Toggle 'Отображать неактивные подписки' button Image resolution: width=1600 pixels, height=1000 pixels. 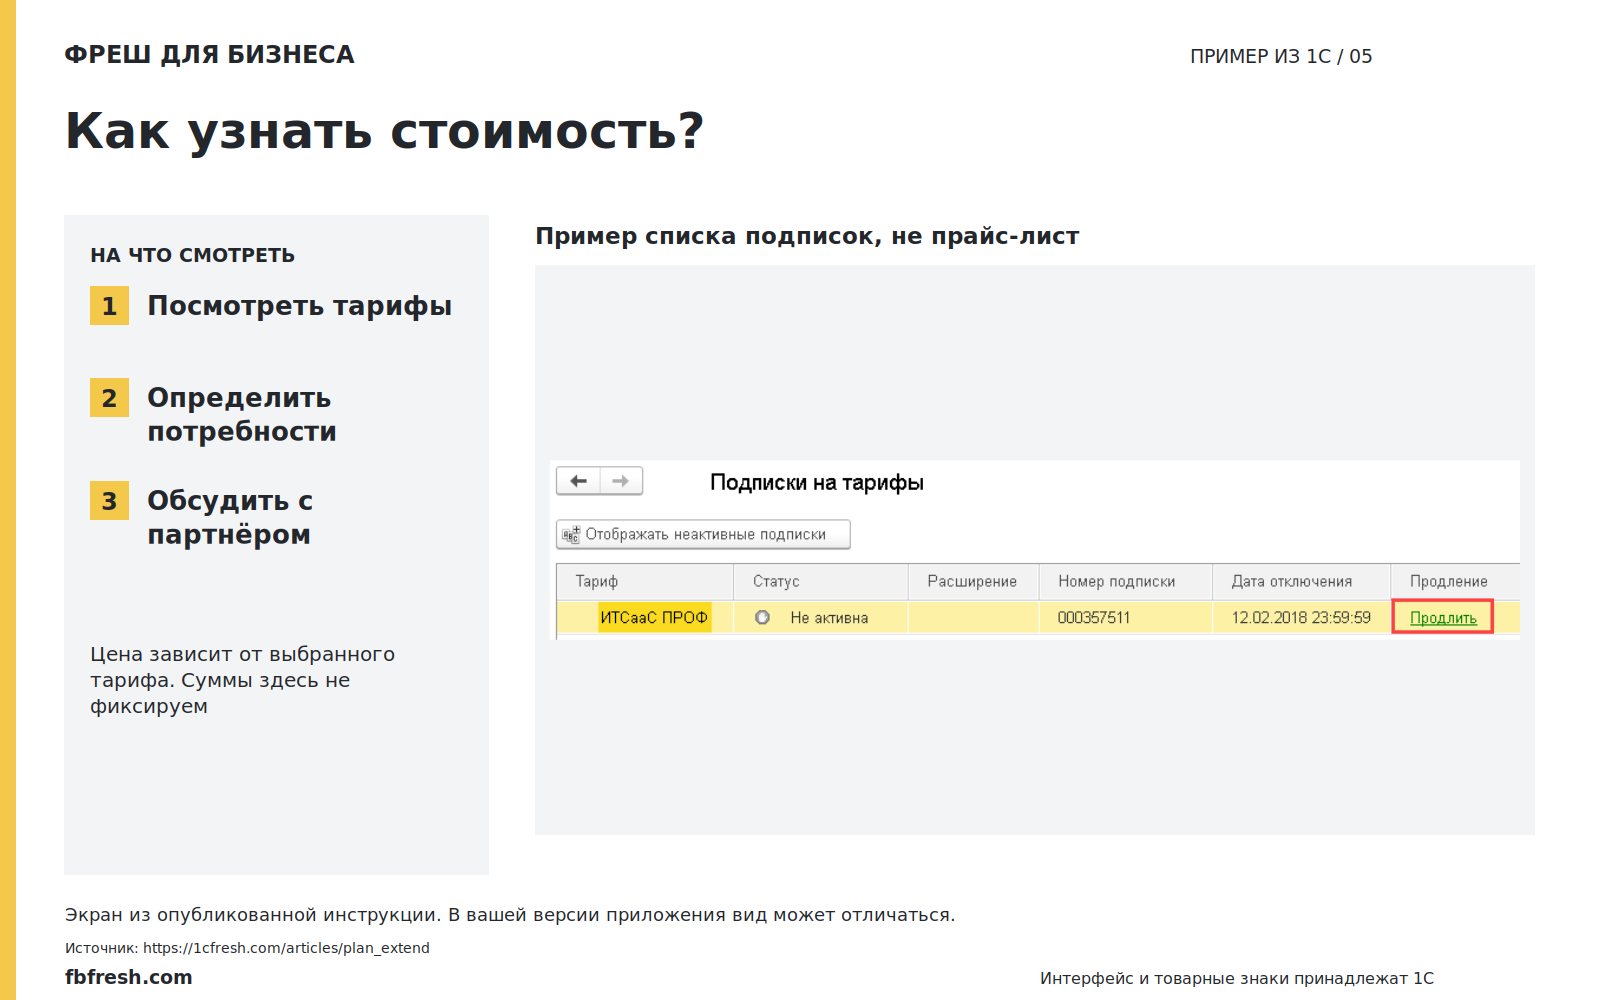pyautogui.click(x=703, y=534)
